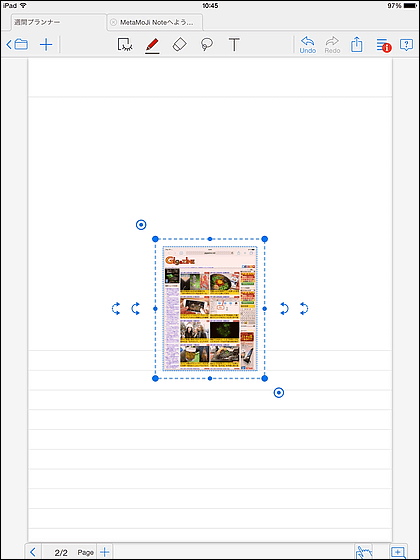Activate the Lasso selection tool
Screen dimensions: 420x560
coord(207,45)
